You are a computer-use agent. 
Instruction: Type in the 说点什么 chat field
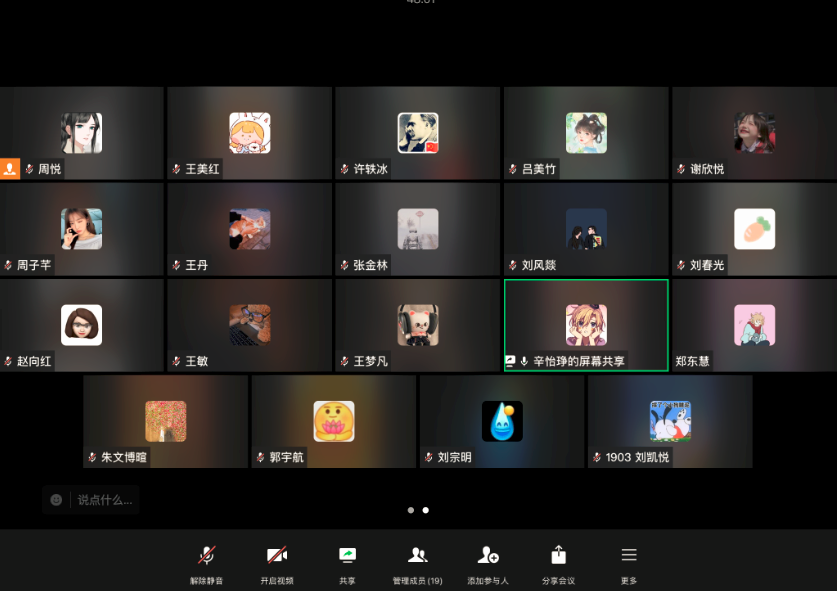click(x=105, y=500)
